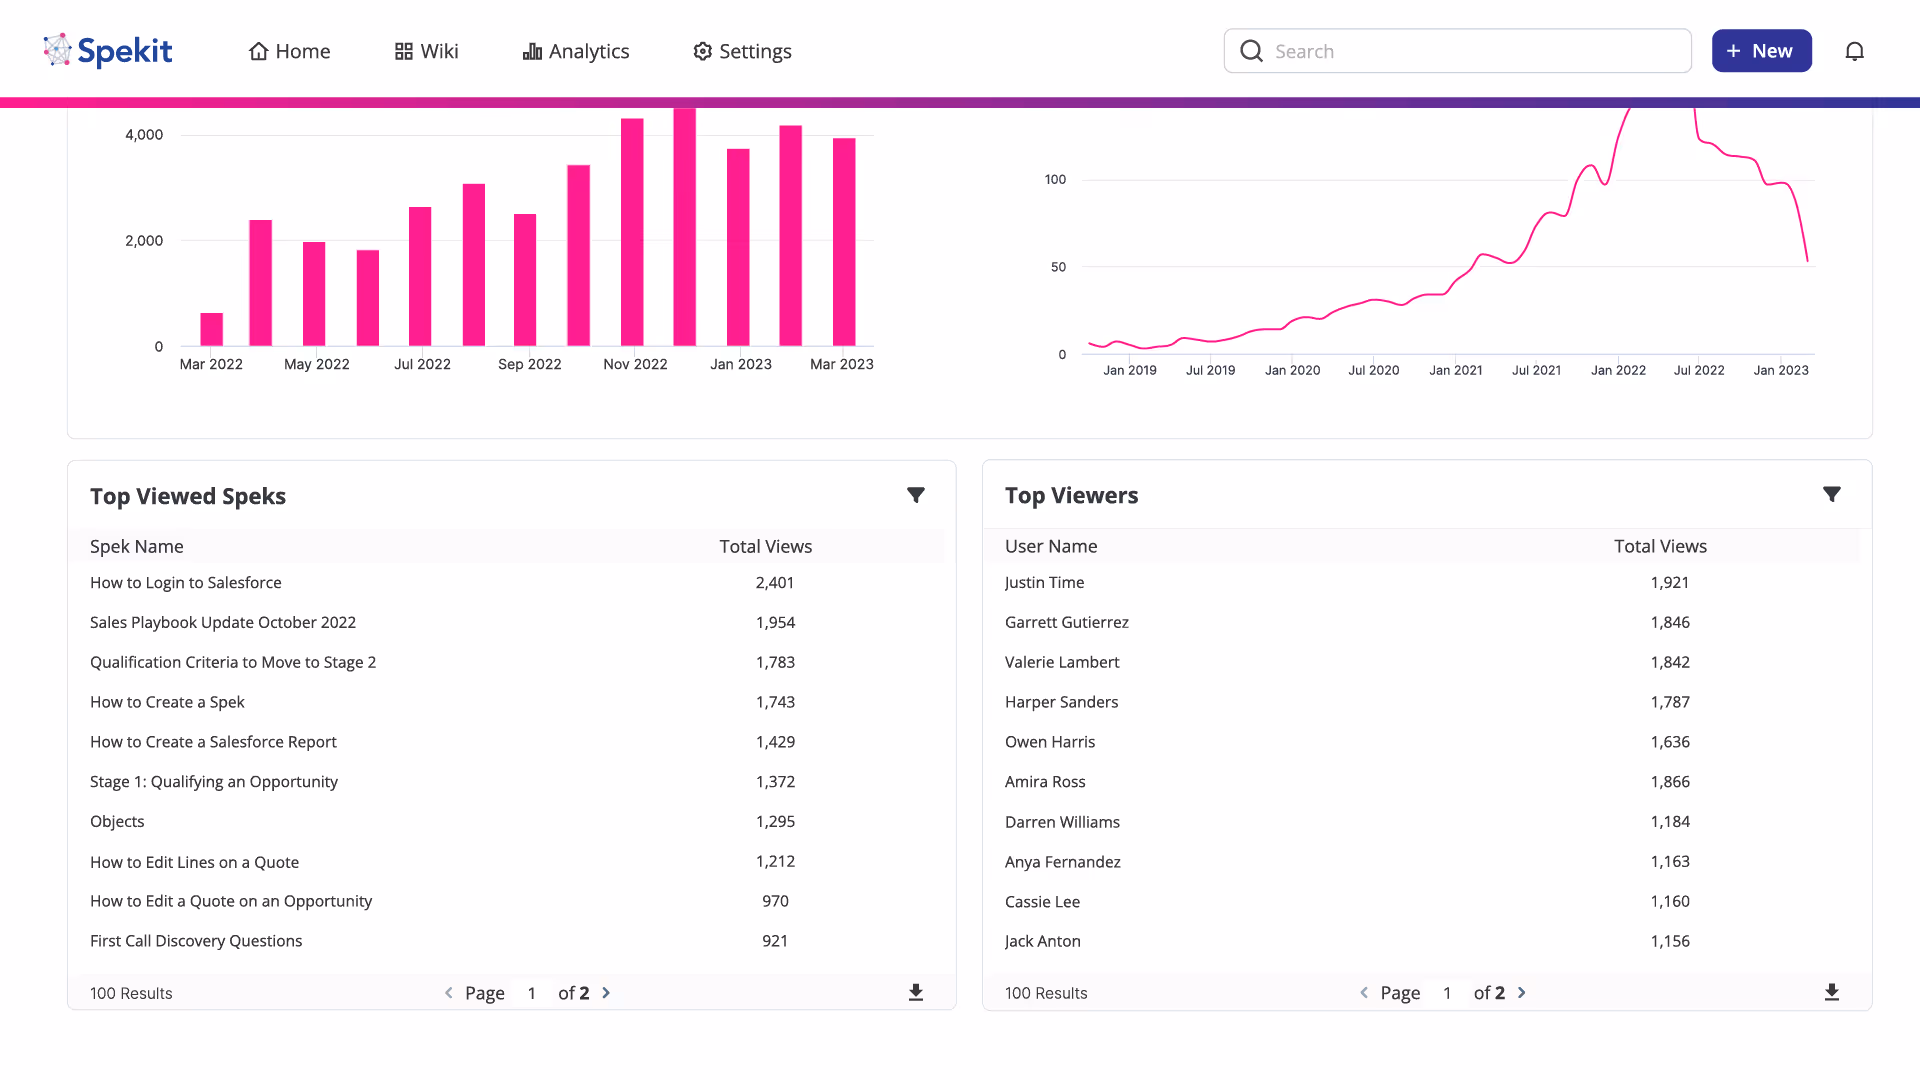
Task: Download Top Viewed Speks results
Action: (915, 992)
